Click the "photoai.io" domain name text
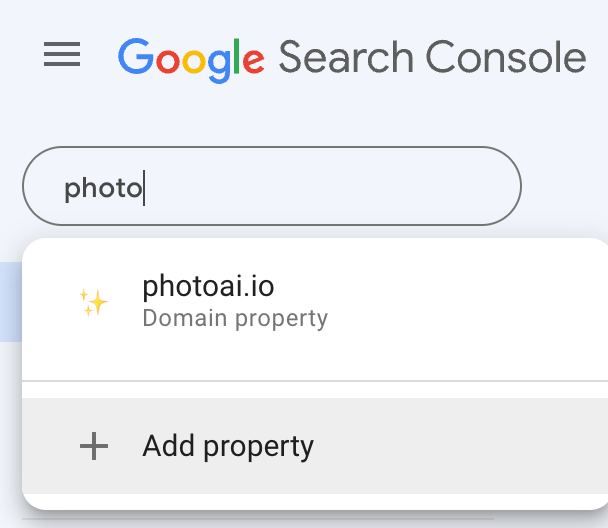Image resolution: width=608 pixels, height=528 pixels. click(x=208, y=286)
